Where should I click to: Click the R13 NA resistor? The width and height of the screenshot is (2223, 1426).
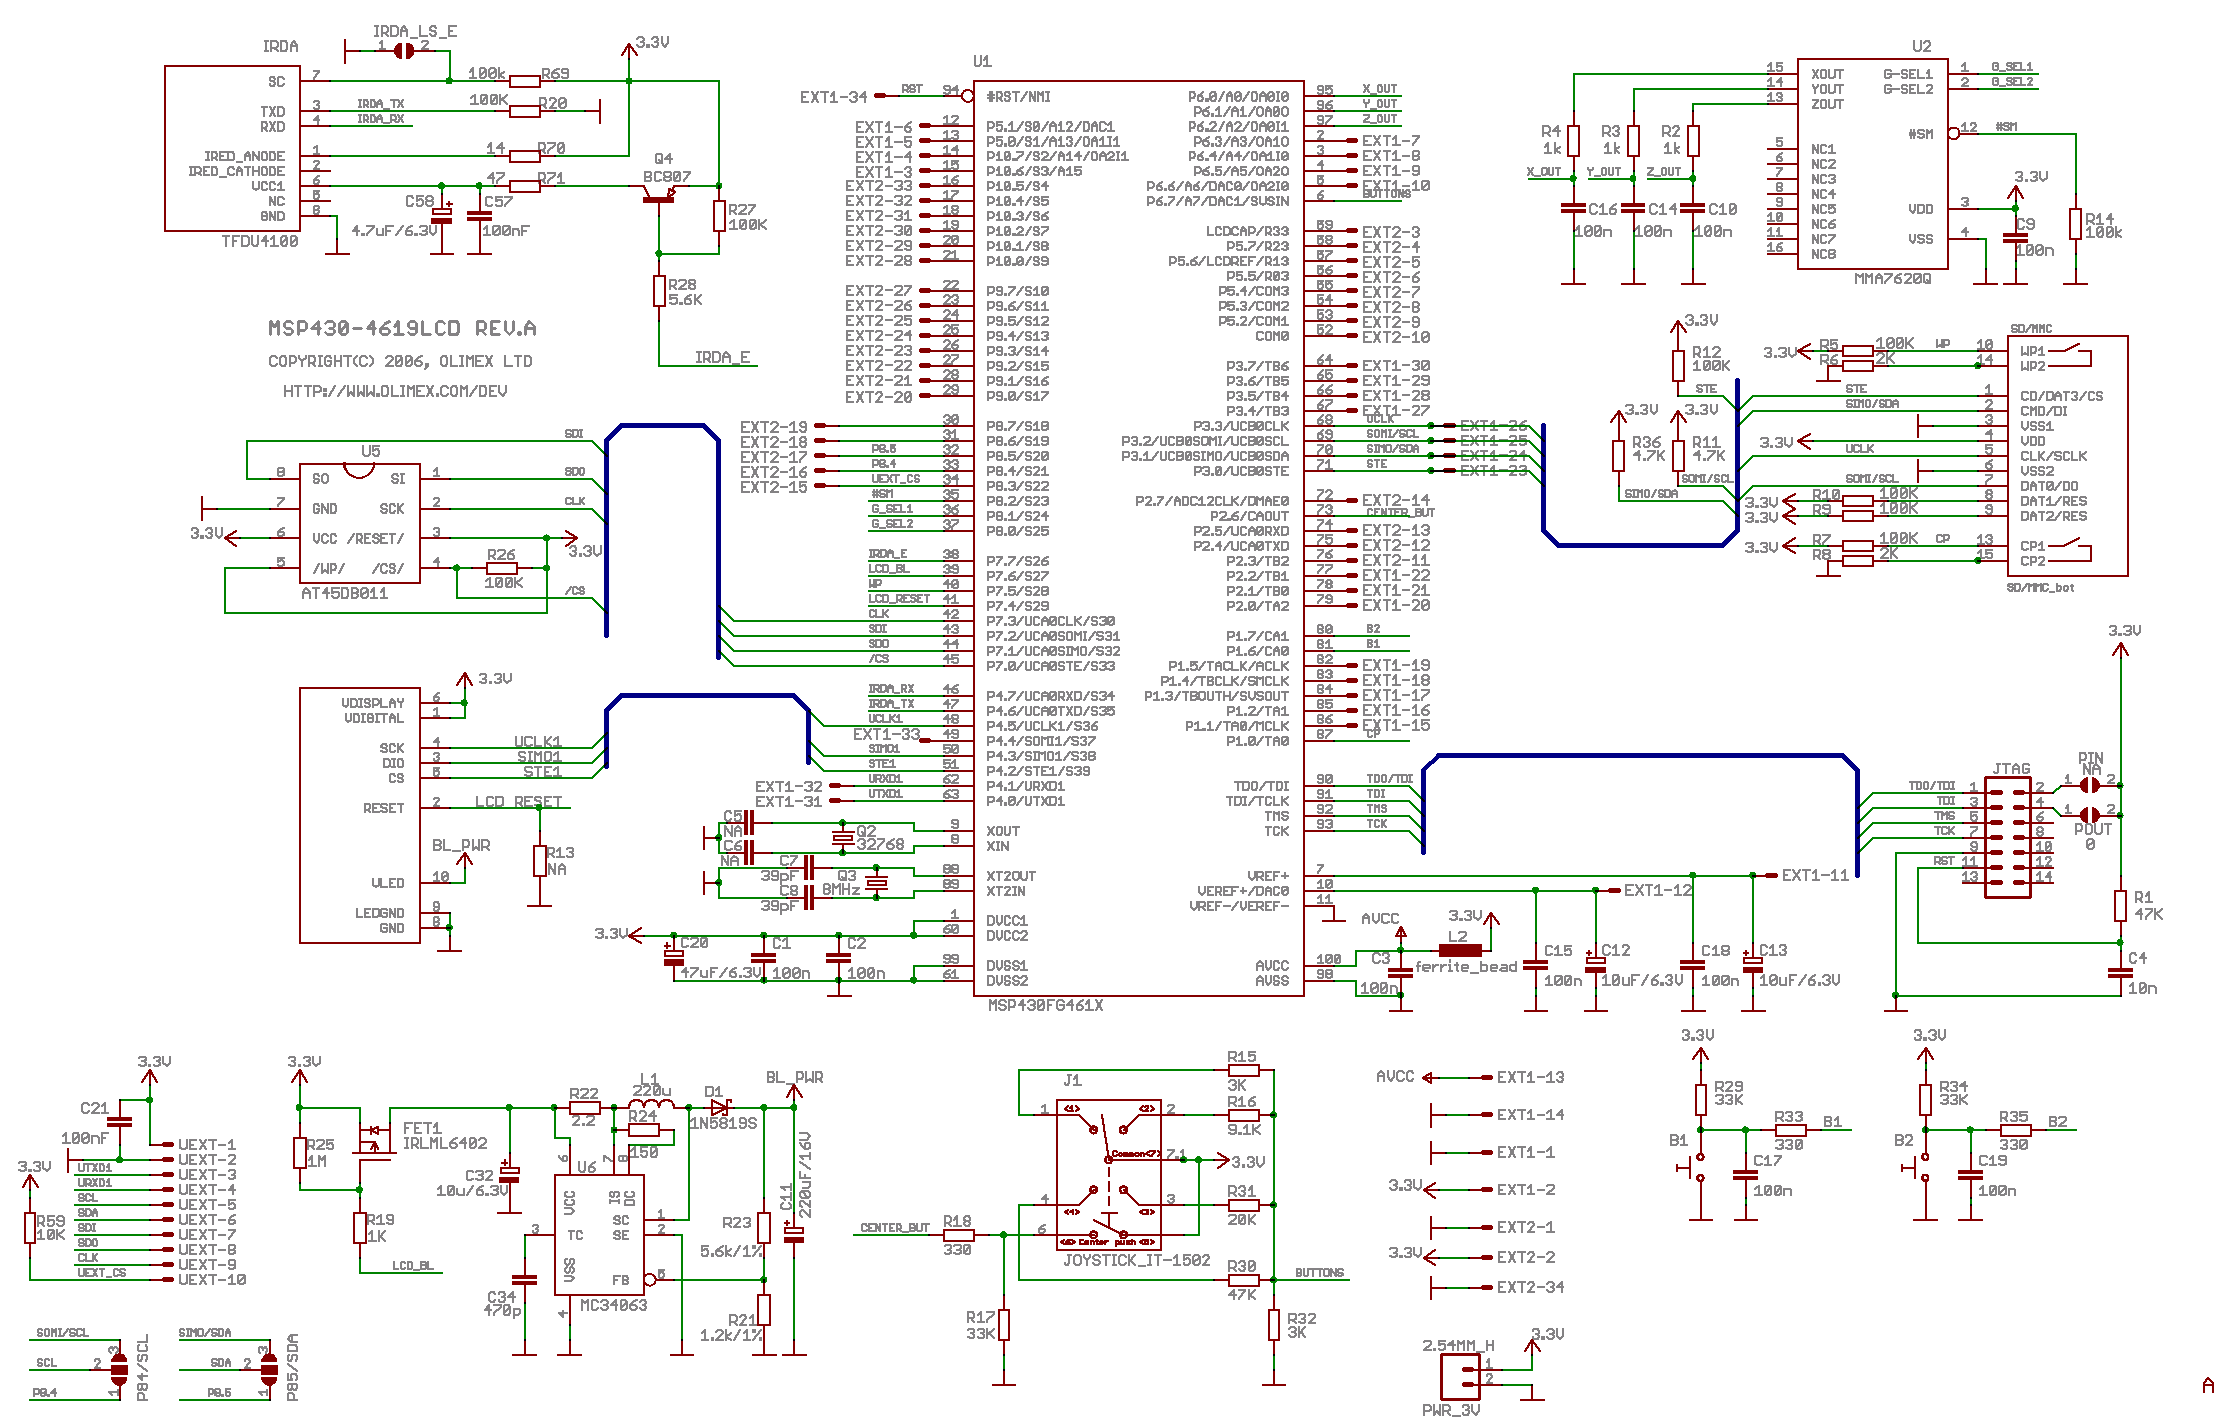[x=539, y=861]
